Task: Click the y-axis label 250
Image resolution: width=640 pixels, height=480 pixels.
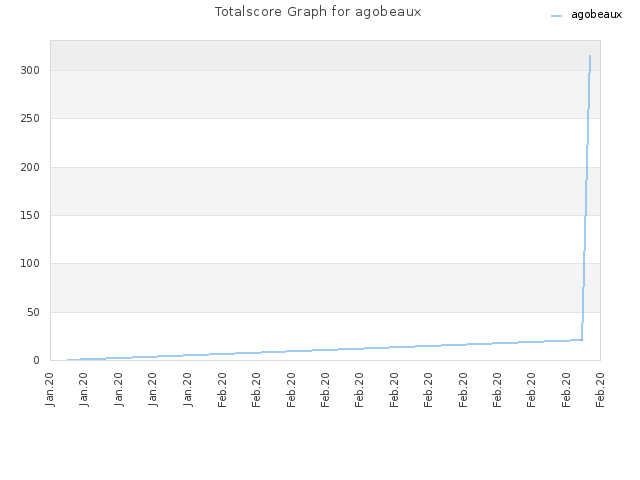Action: pyautogui.click(x=30, y=119)
